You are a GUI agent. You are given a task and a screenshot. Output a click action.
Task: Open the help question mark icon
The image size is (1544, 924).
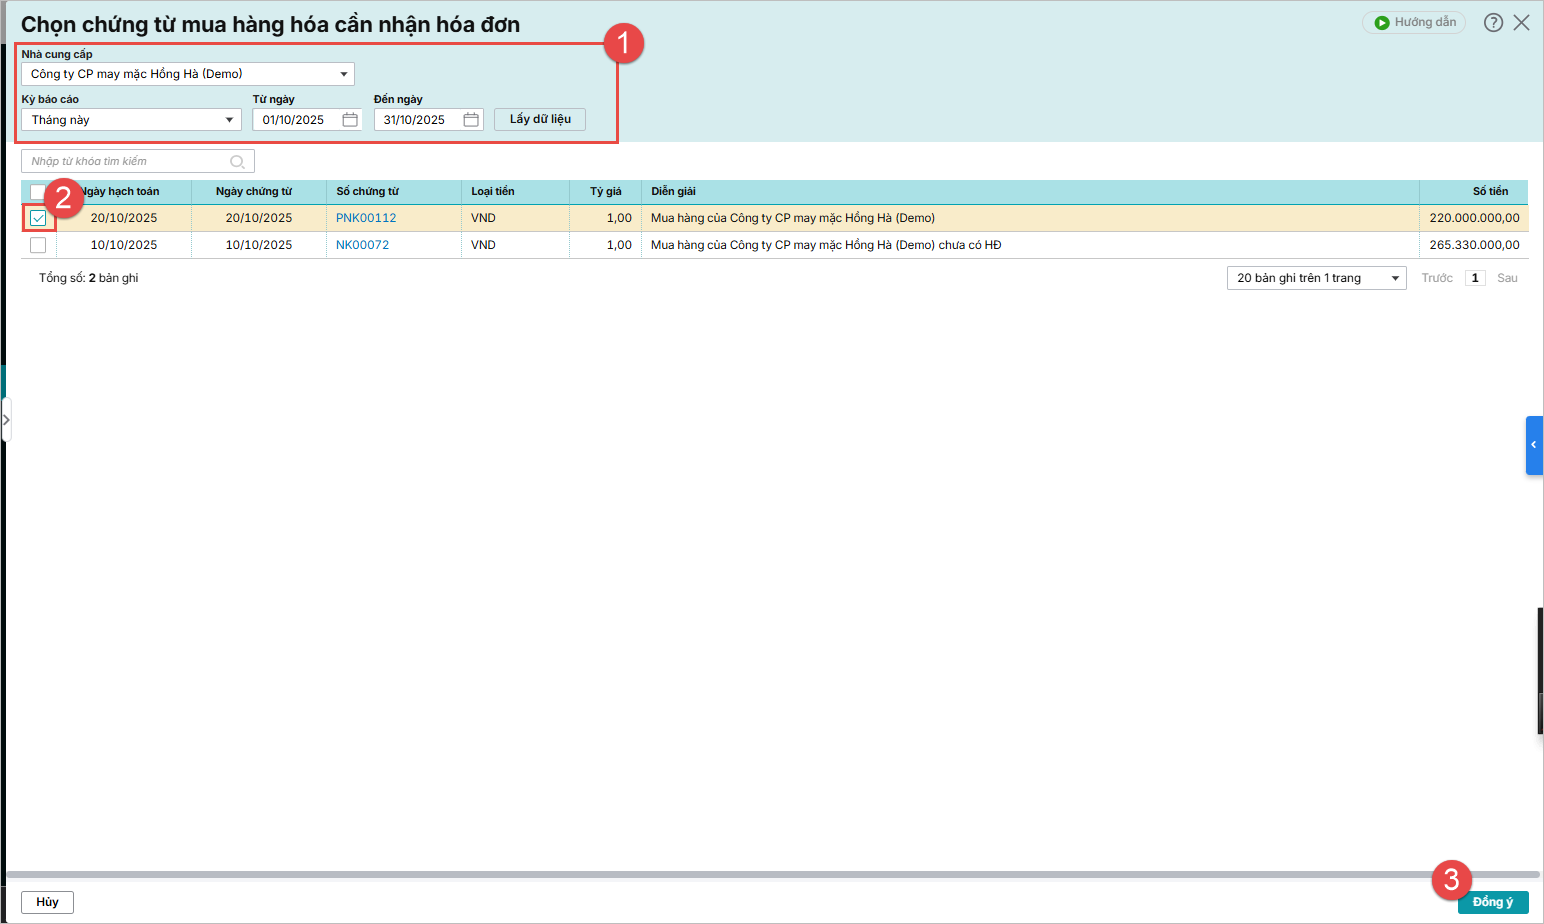pos(1493,22)
